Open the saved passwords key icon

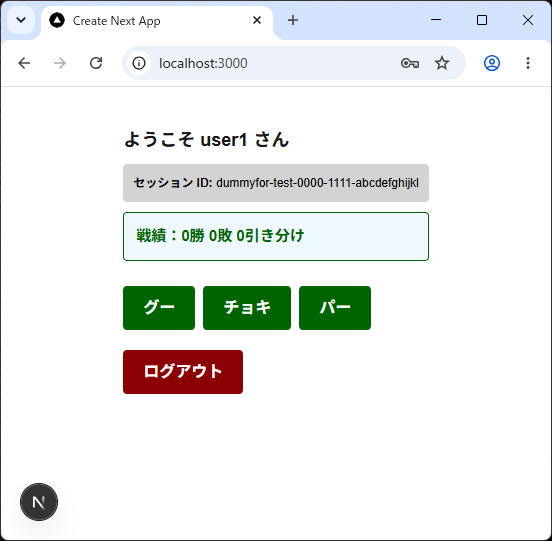click(410, 63)
